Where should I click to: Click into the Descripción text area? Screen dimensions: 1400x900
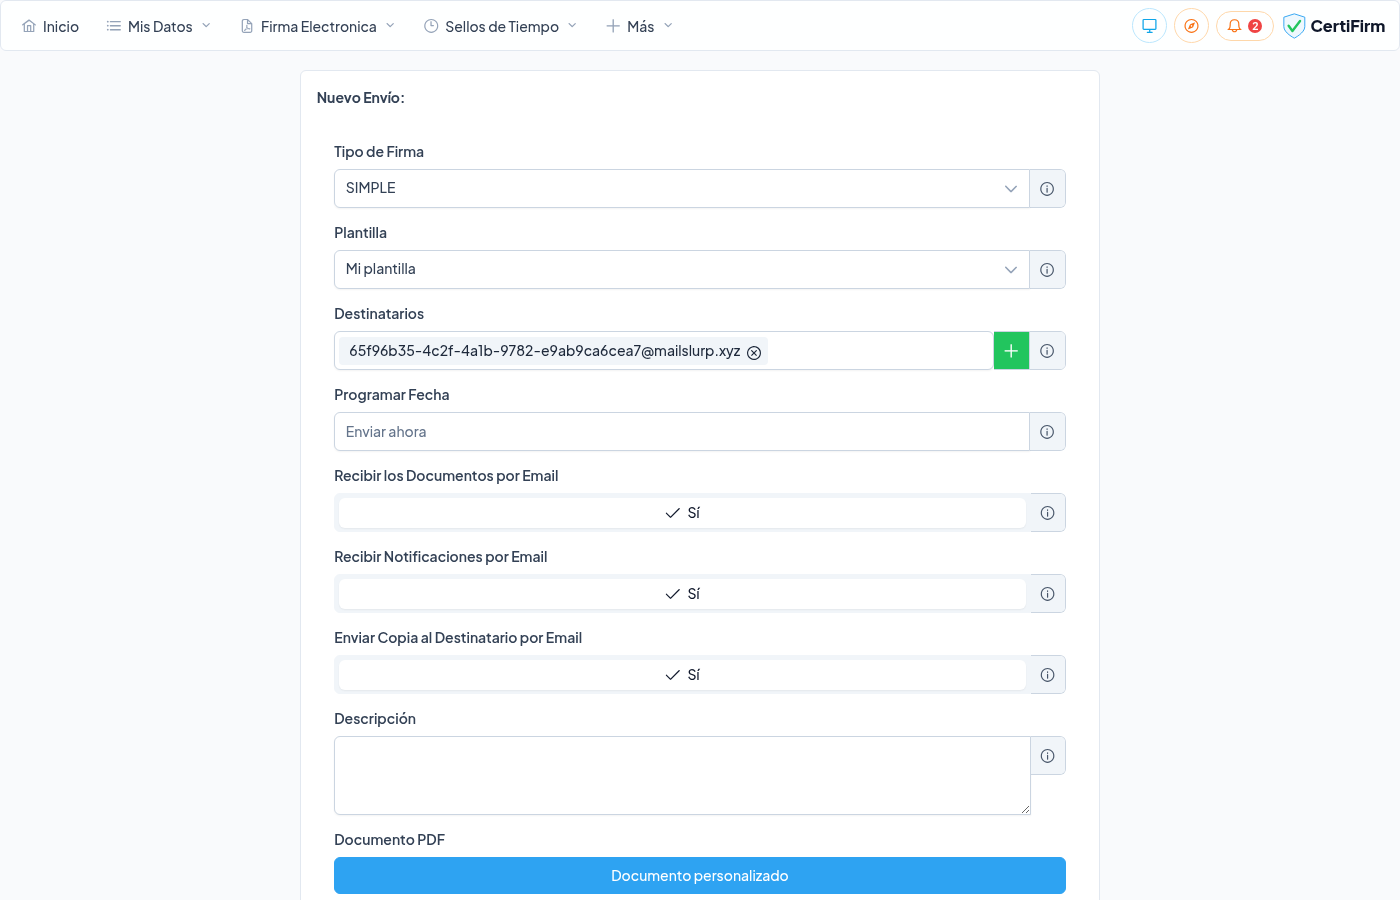coord(681,776)
